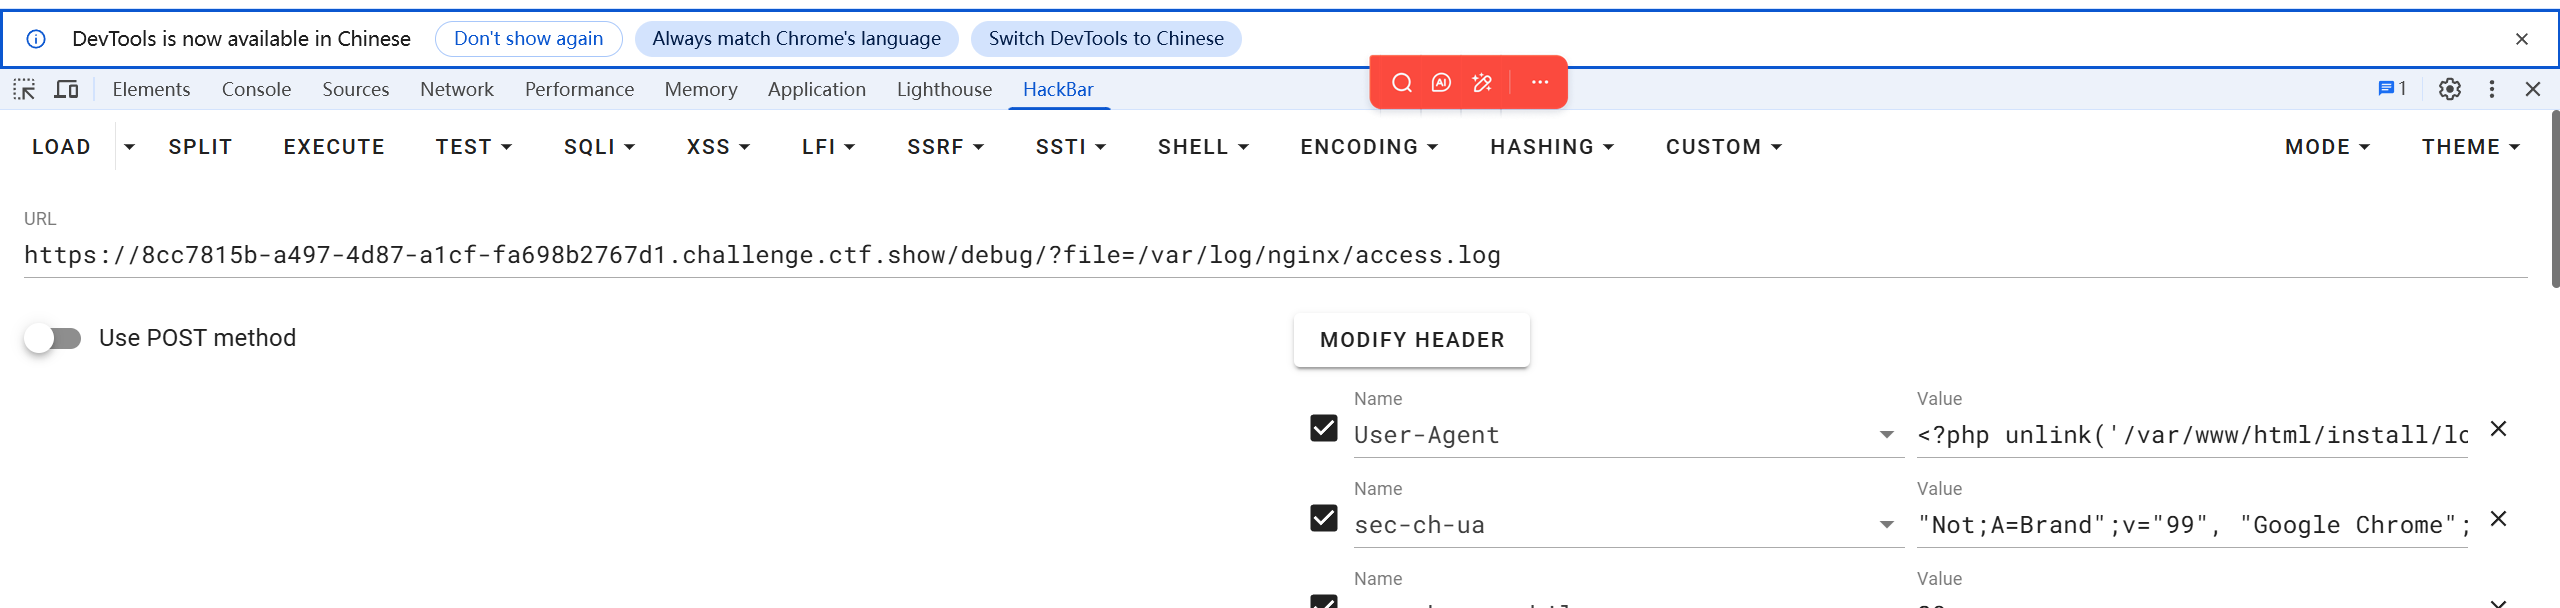Viewport: 2560px width, 608px height.
Task: Open DevTools settings gear
Action: (2449, 89)
